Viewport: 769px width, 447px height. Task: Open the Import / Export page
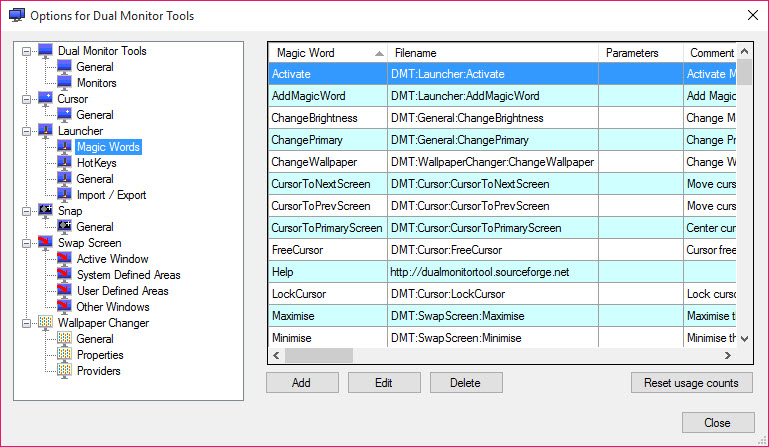click(111, 195)
